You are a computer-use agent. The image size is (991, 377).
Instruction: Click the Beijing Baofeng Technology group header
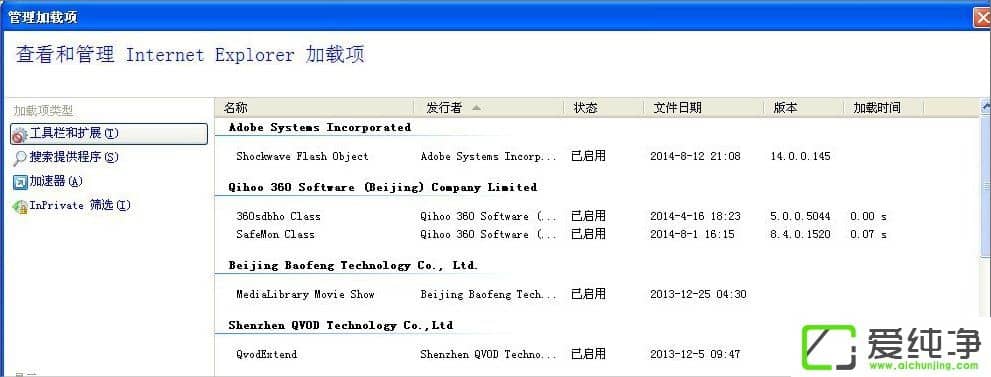pyautogui.click(x=353, y=266)
